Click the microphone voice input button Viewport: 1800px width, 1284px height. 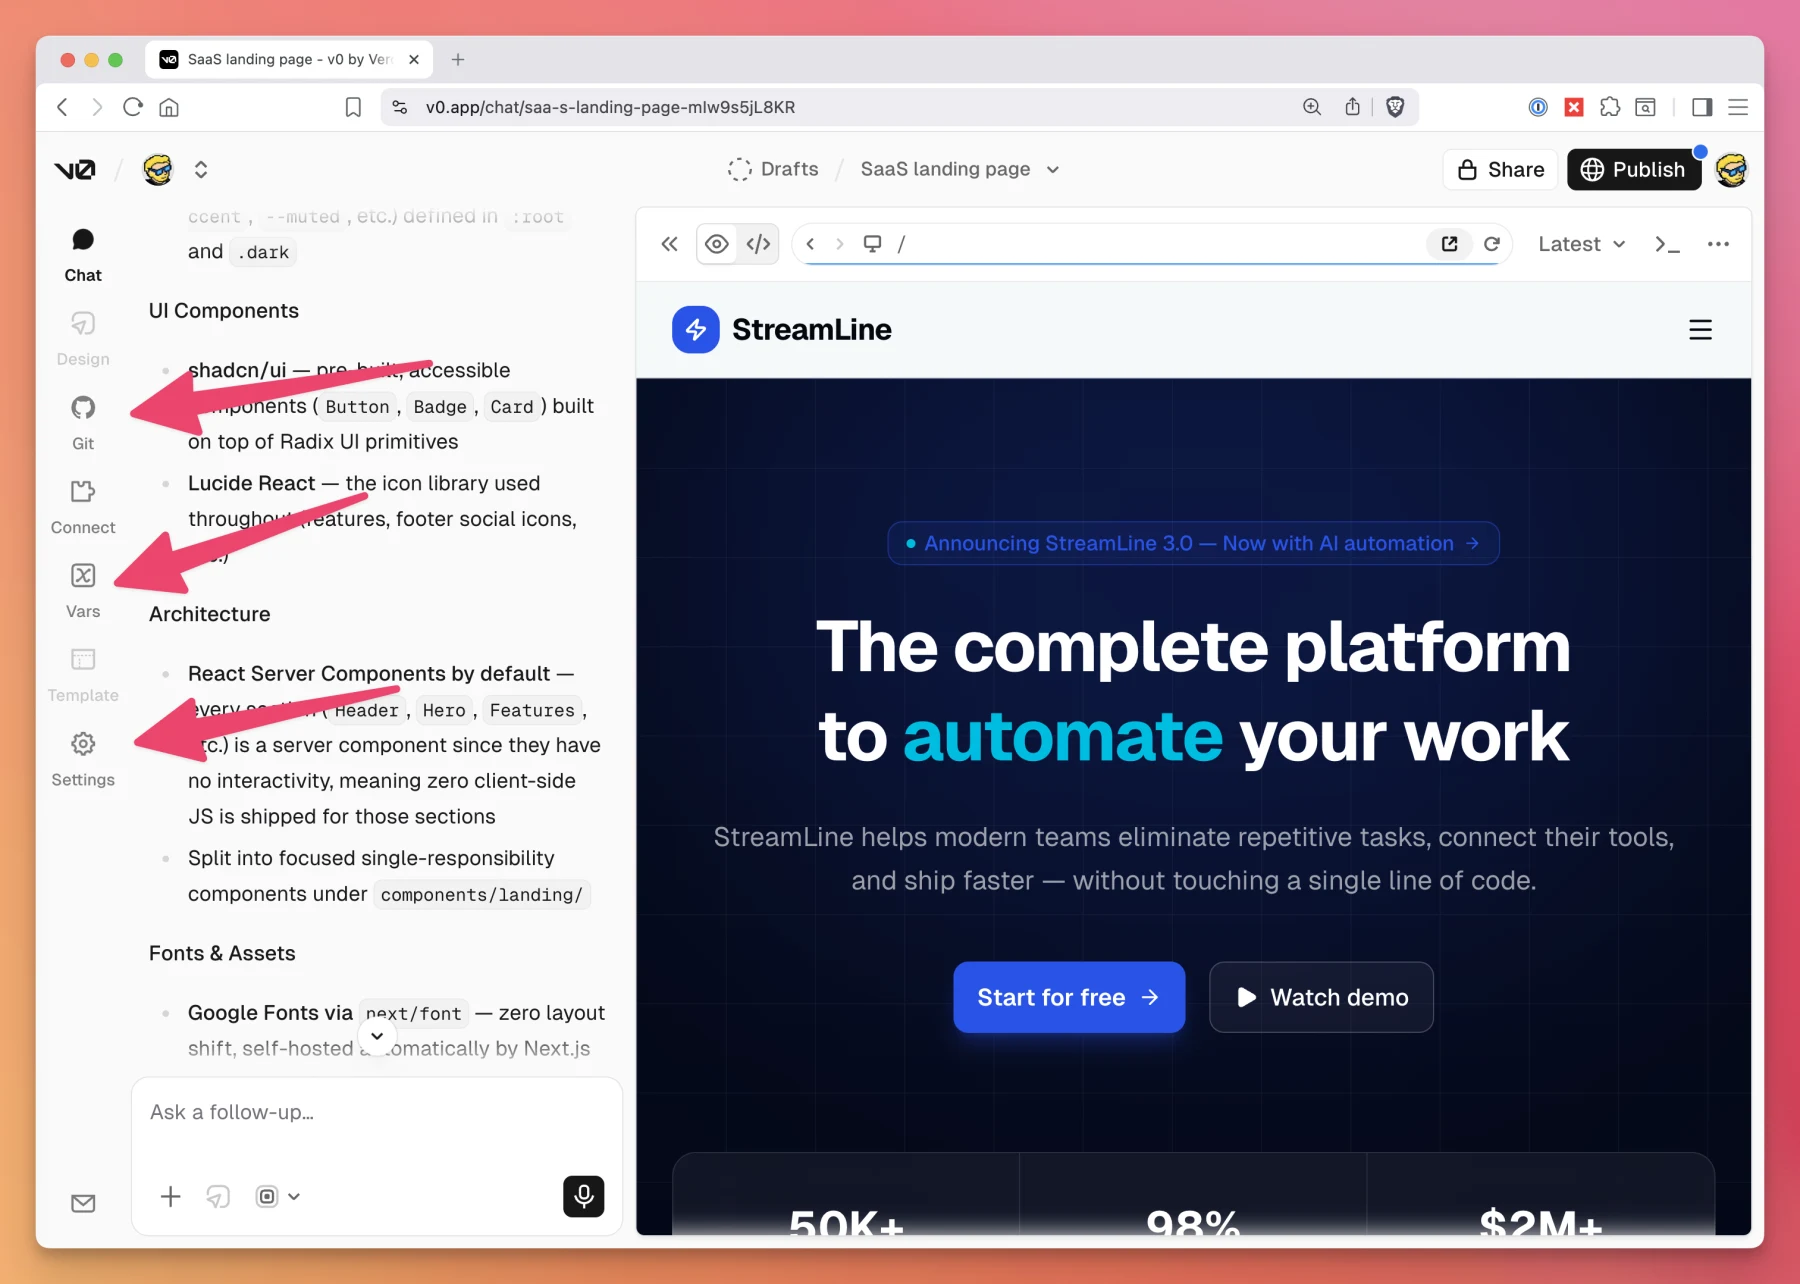[x=584, y=1196]
